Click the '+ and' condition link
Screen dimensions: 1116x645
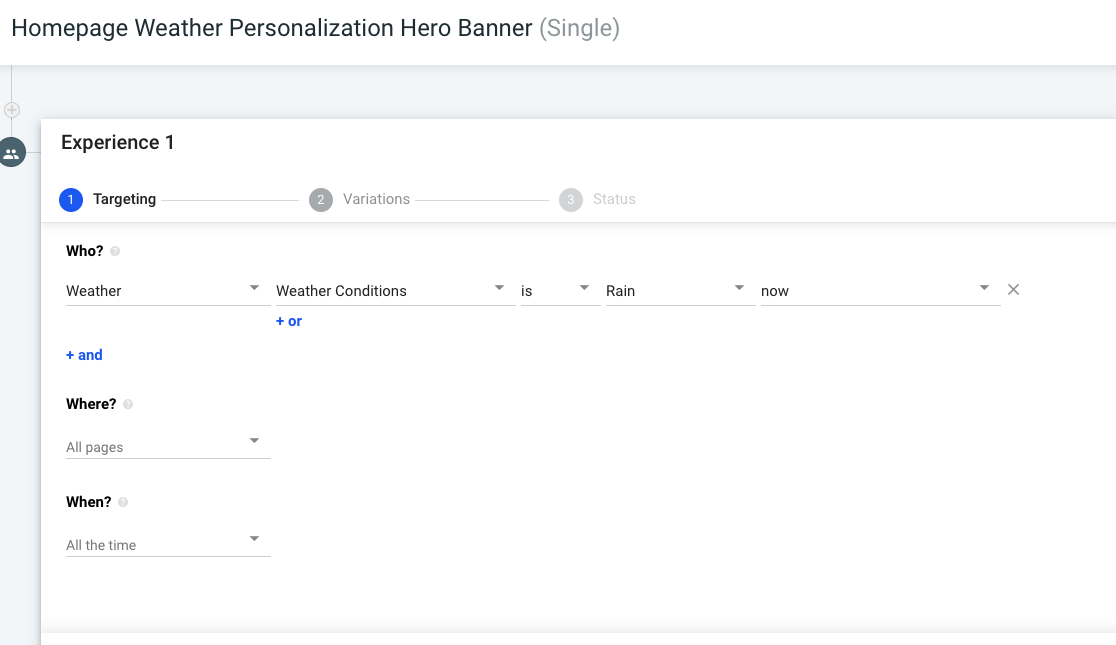[84, 355]
